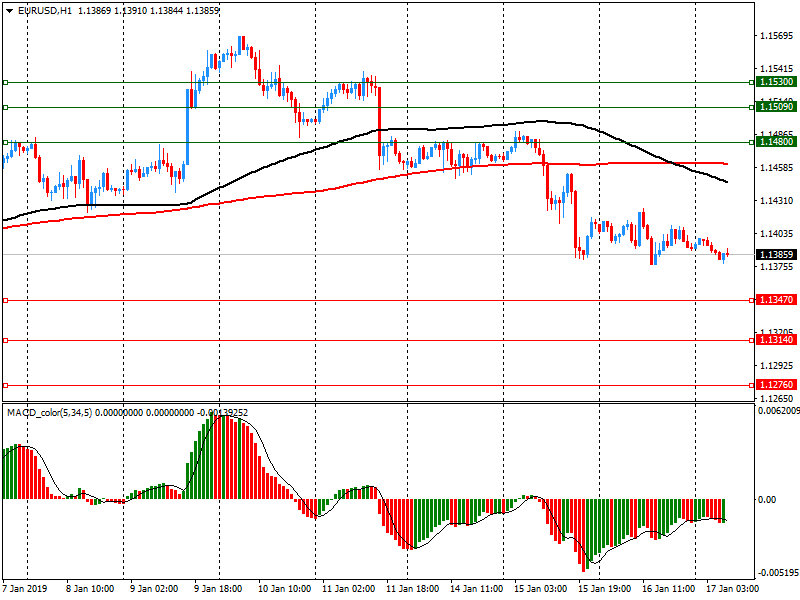Click the 15 Jan 03:00 time label

coord(539,589)
